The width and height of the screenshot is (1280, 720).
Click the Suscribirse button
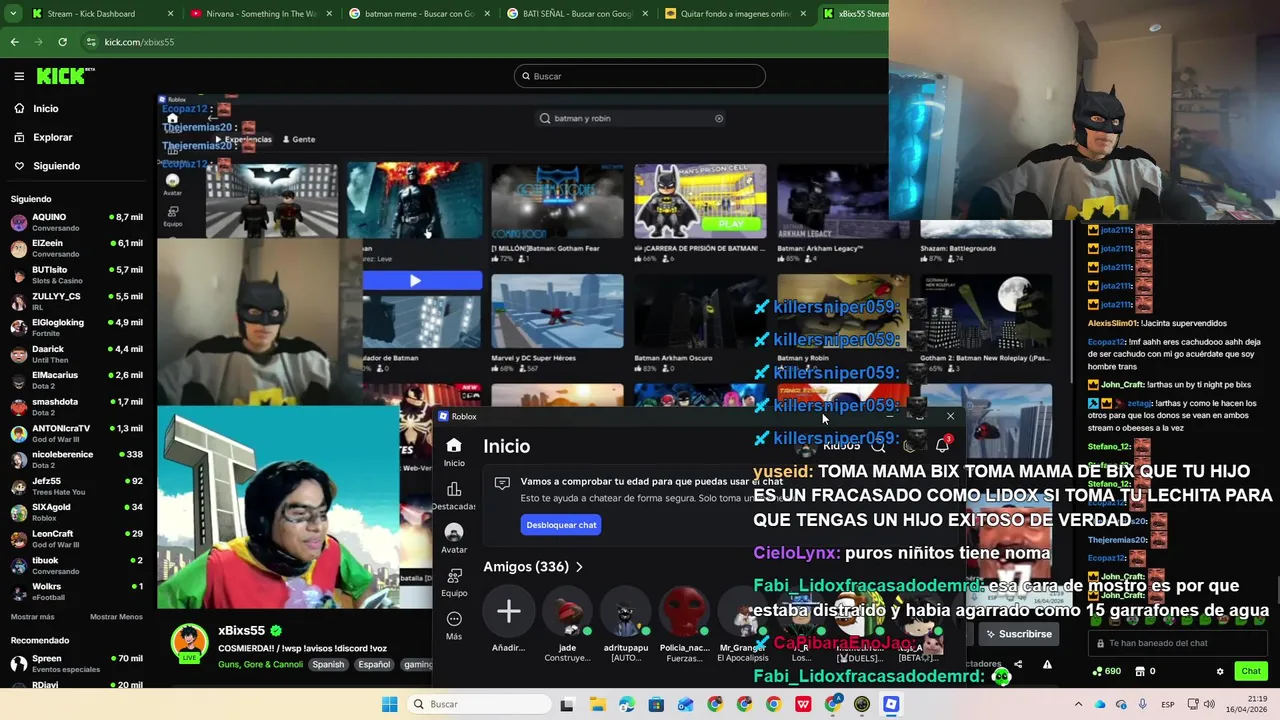click(x=1018, y=634)
